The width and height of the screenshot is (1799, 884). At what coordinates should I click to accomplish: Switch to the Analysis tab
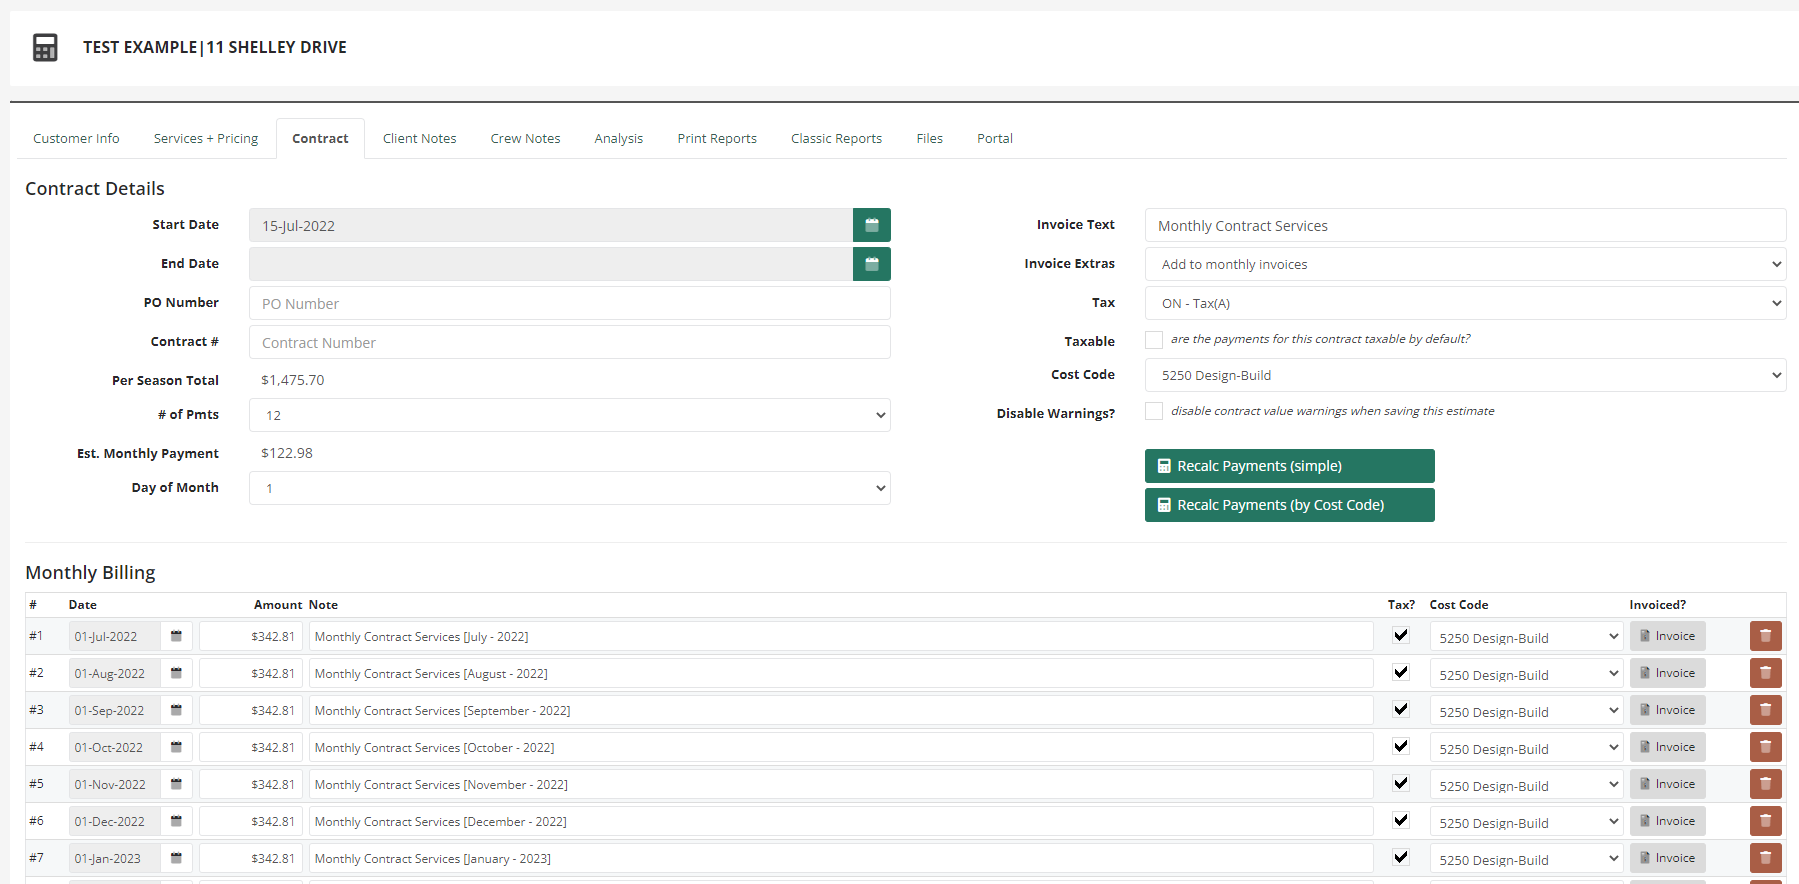click(618, 138)
